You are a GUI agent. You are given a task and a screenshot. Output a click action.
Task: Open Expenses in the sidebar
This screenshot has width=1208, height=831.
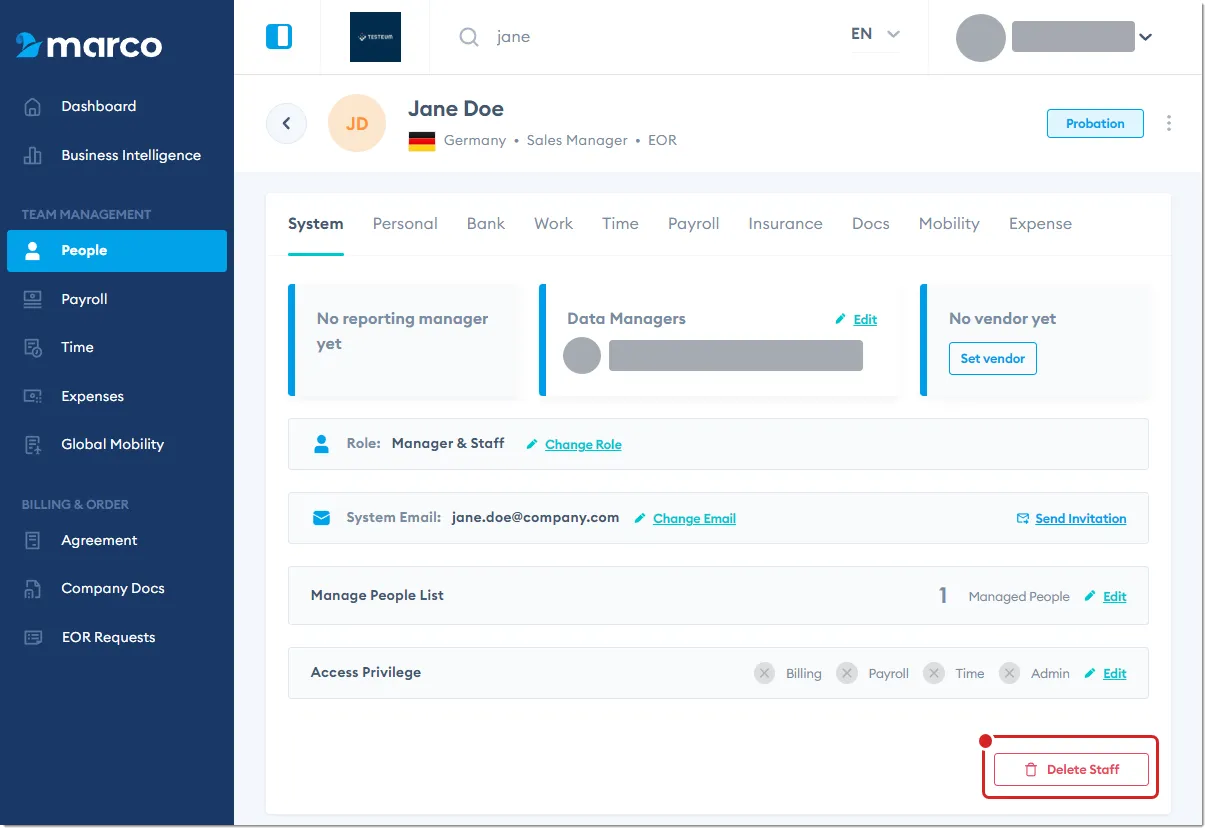click(92, 396)
